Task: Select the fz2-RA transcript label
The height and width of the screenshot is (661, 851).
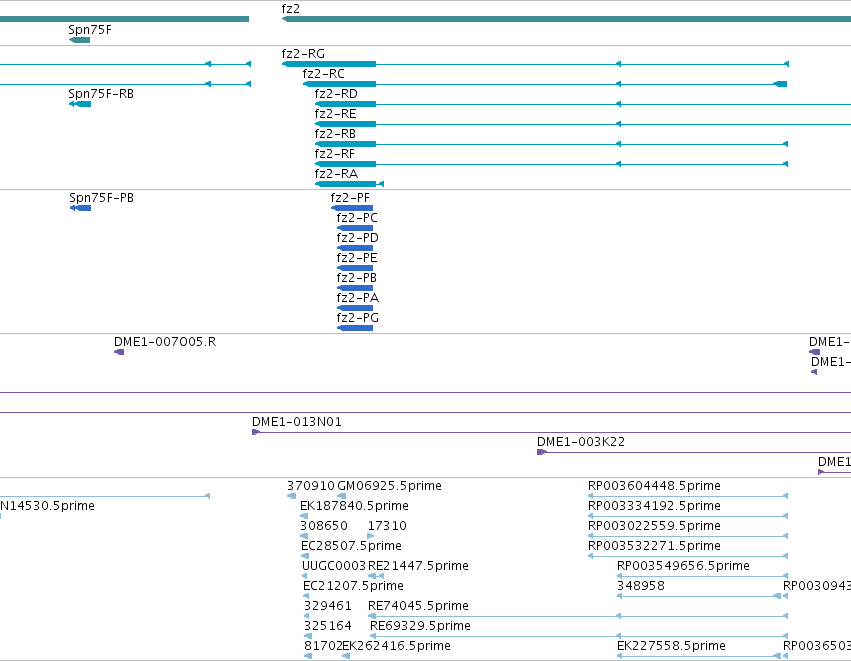Action: 336,174
